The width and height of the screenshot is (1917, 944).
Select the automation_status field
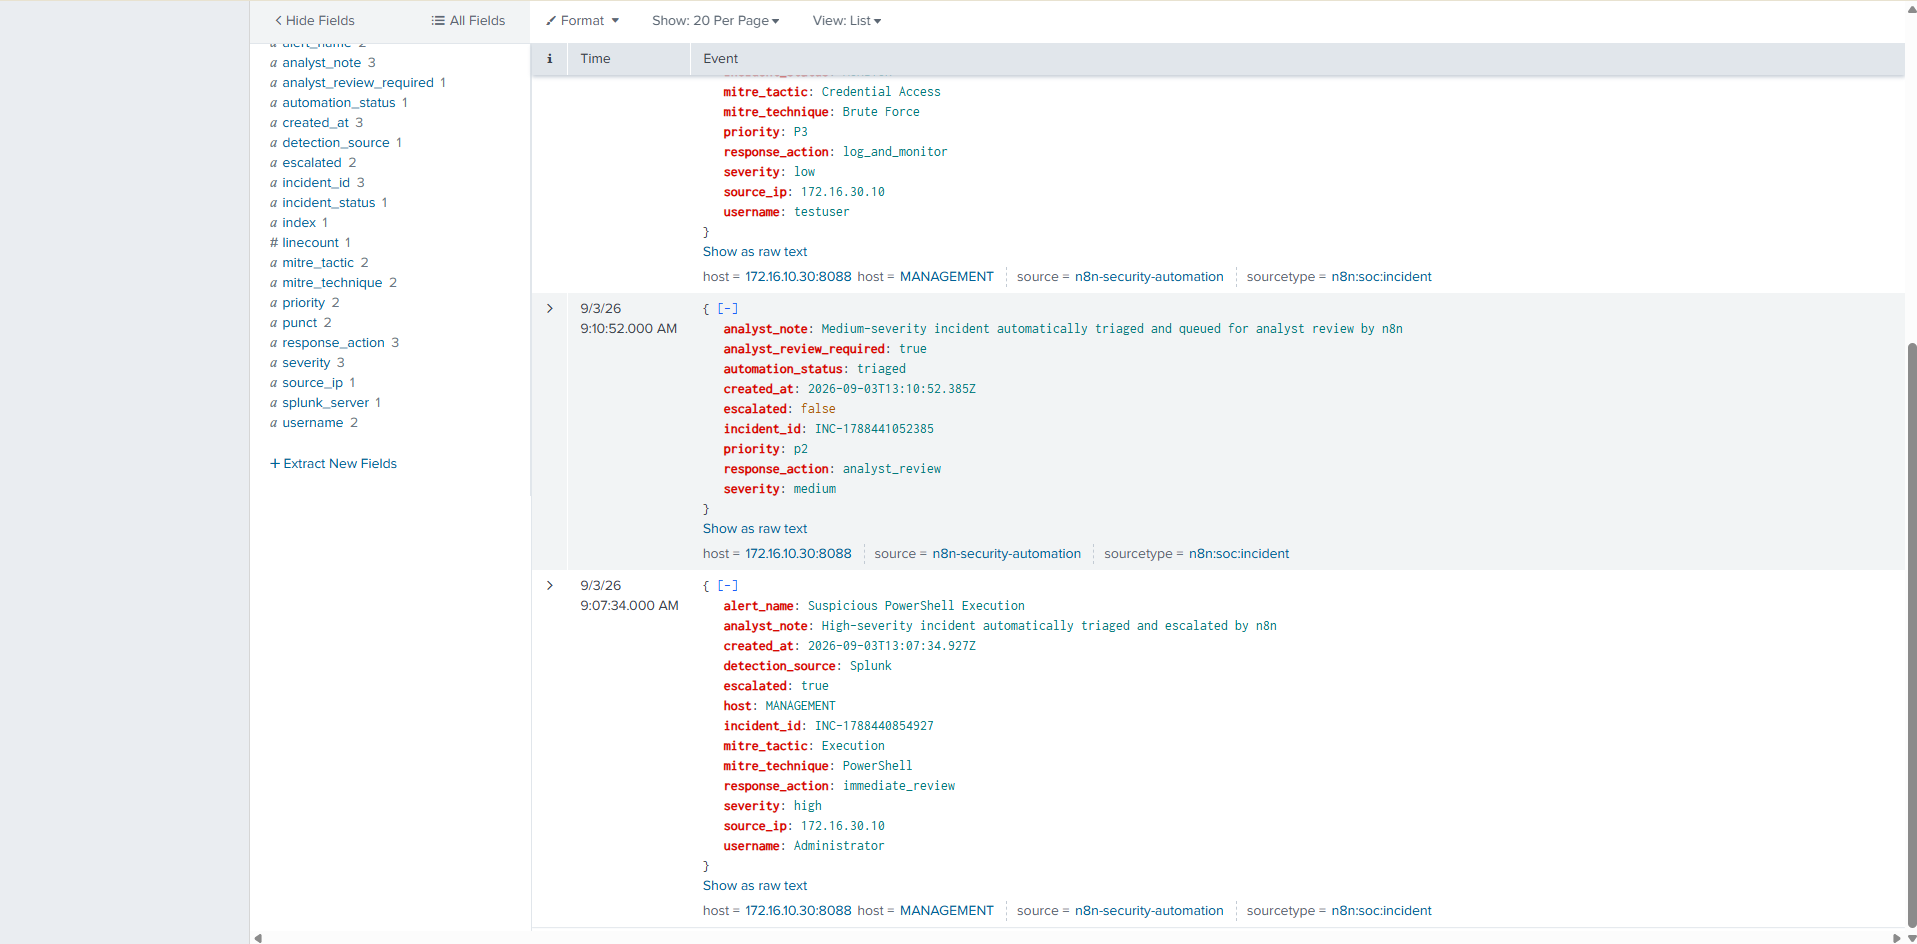(x=339, y=103)
